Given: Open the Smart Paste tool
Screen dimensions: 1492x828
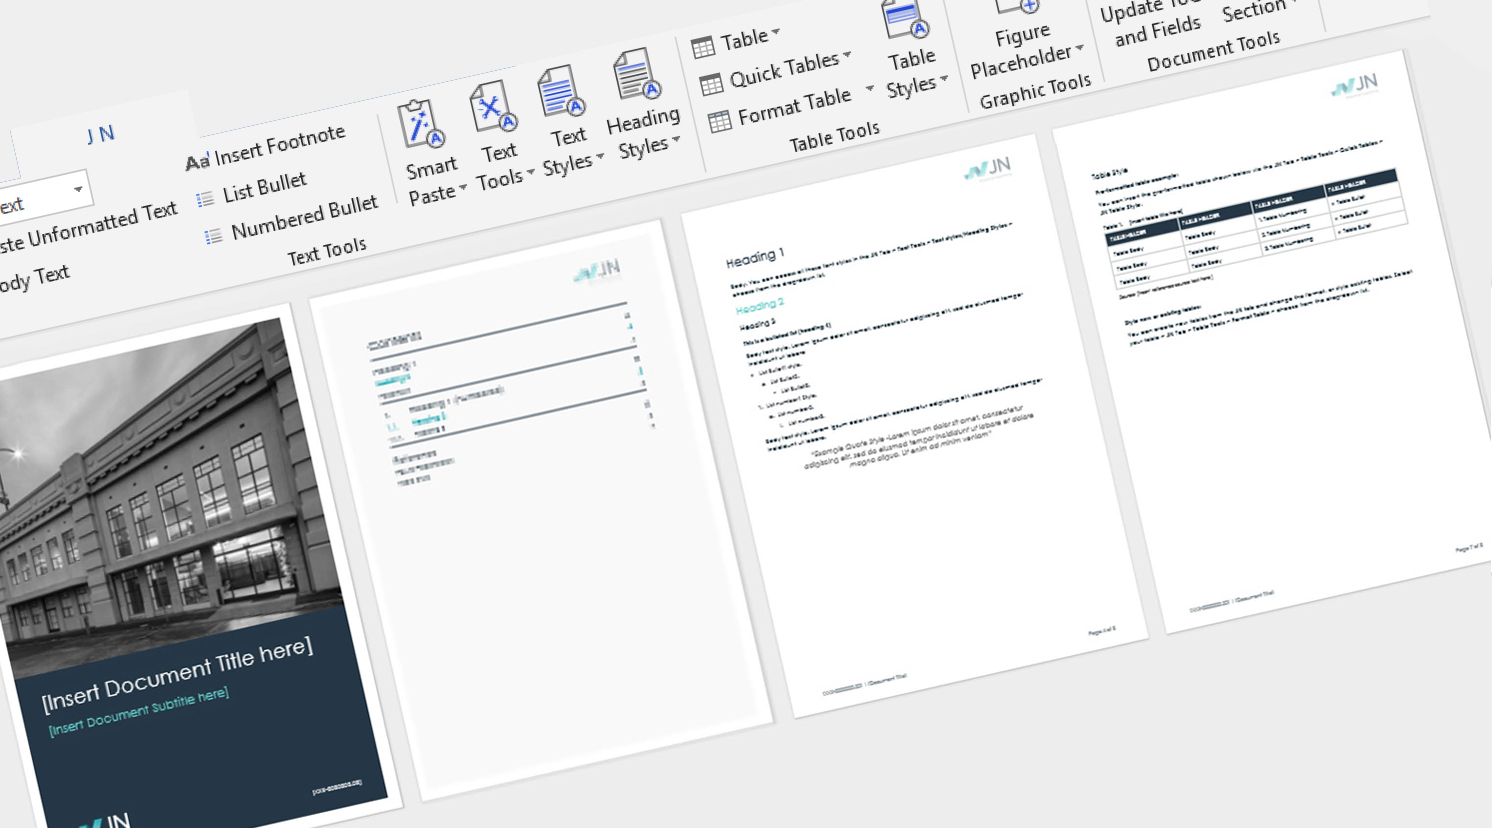Looking at the screenshot, I should click(x=422, y=124).
